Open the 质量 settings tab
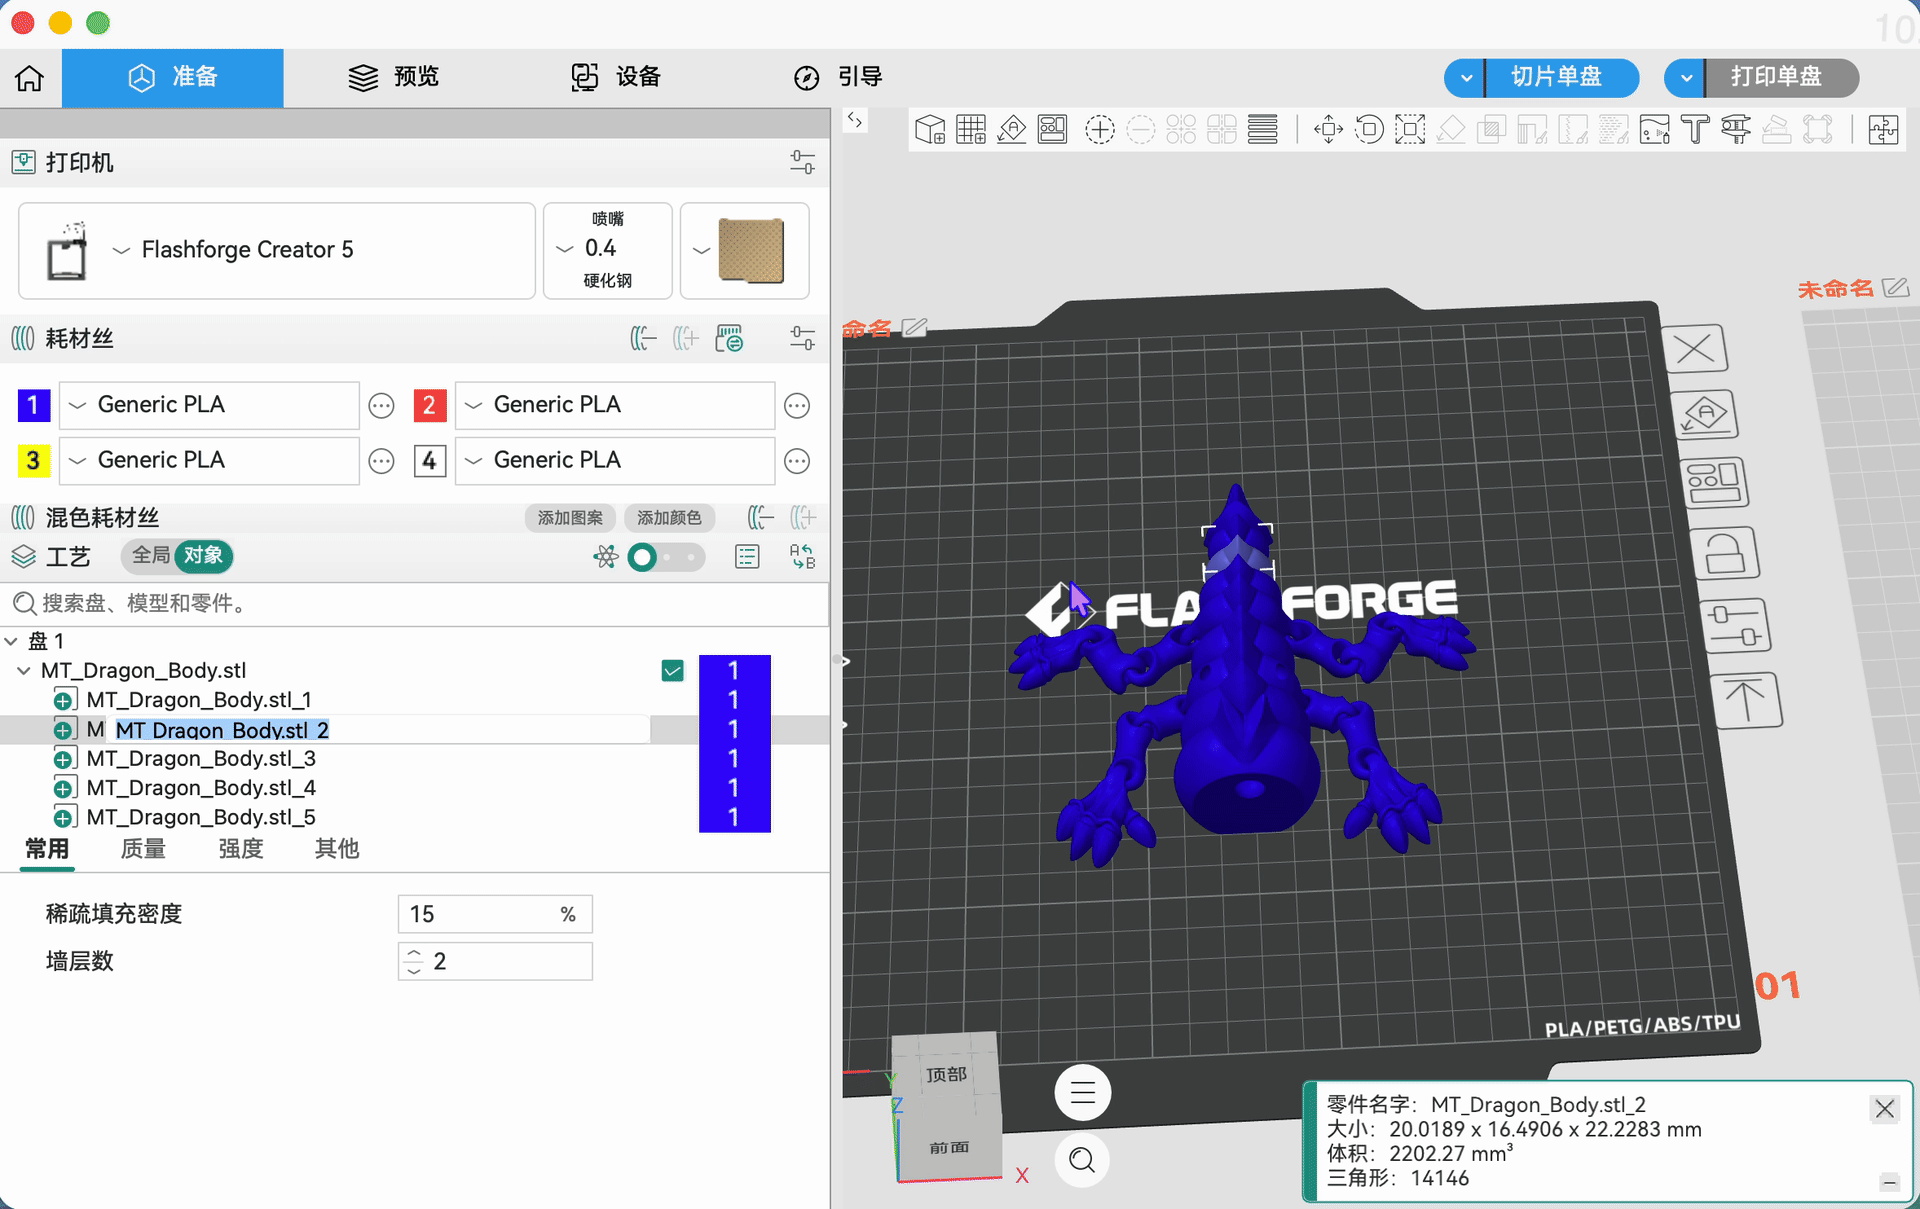 143,849
